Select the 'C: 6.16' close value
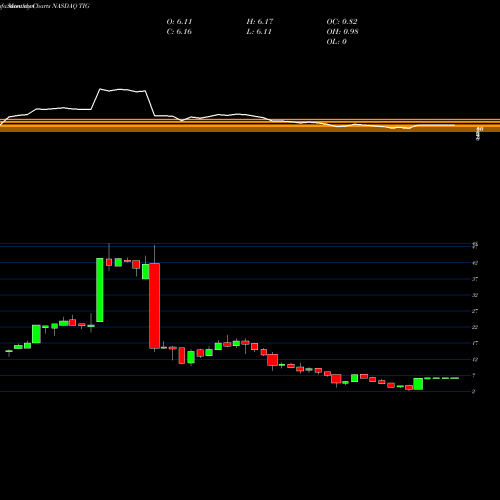This screenshot has width=500, height=500. [179, 32]
